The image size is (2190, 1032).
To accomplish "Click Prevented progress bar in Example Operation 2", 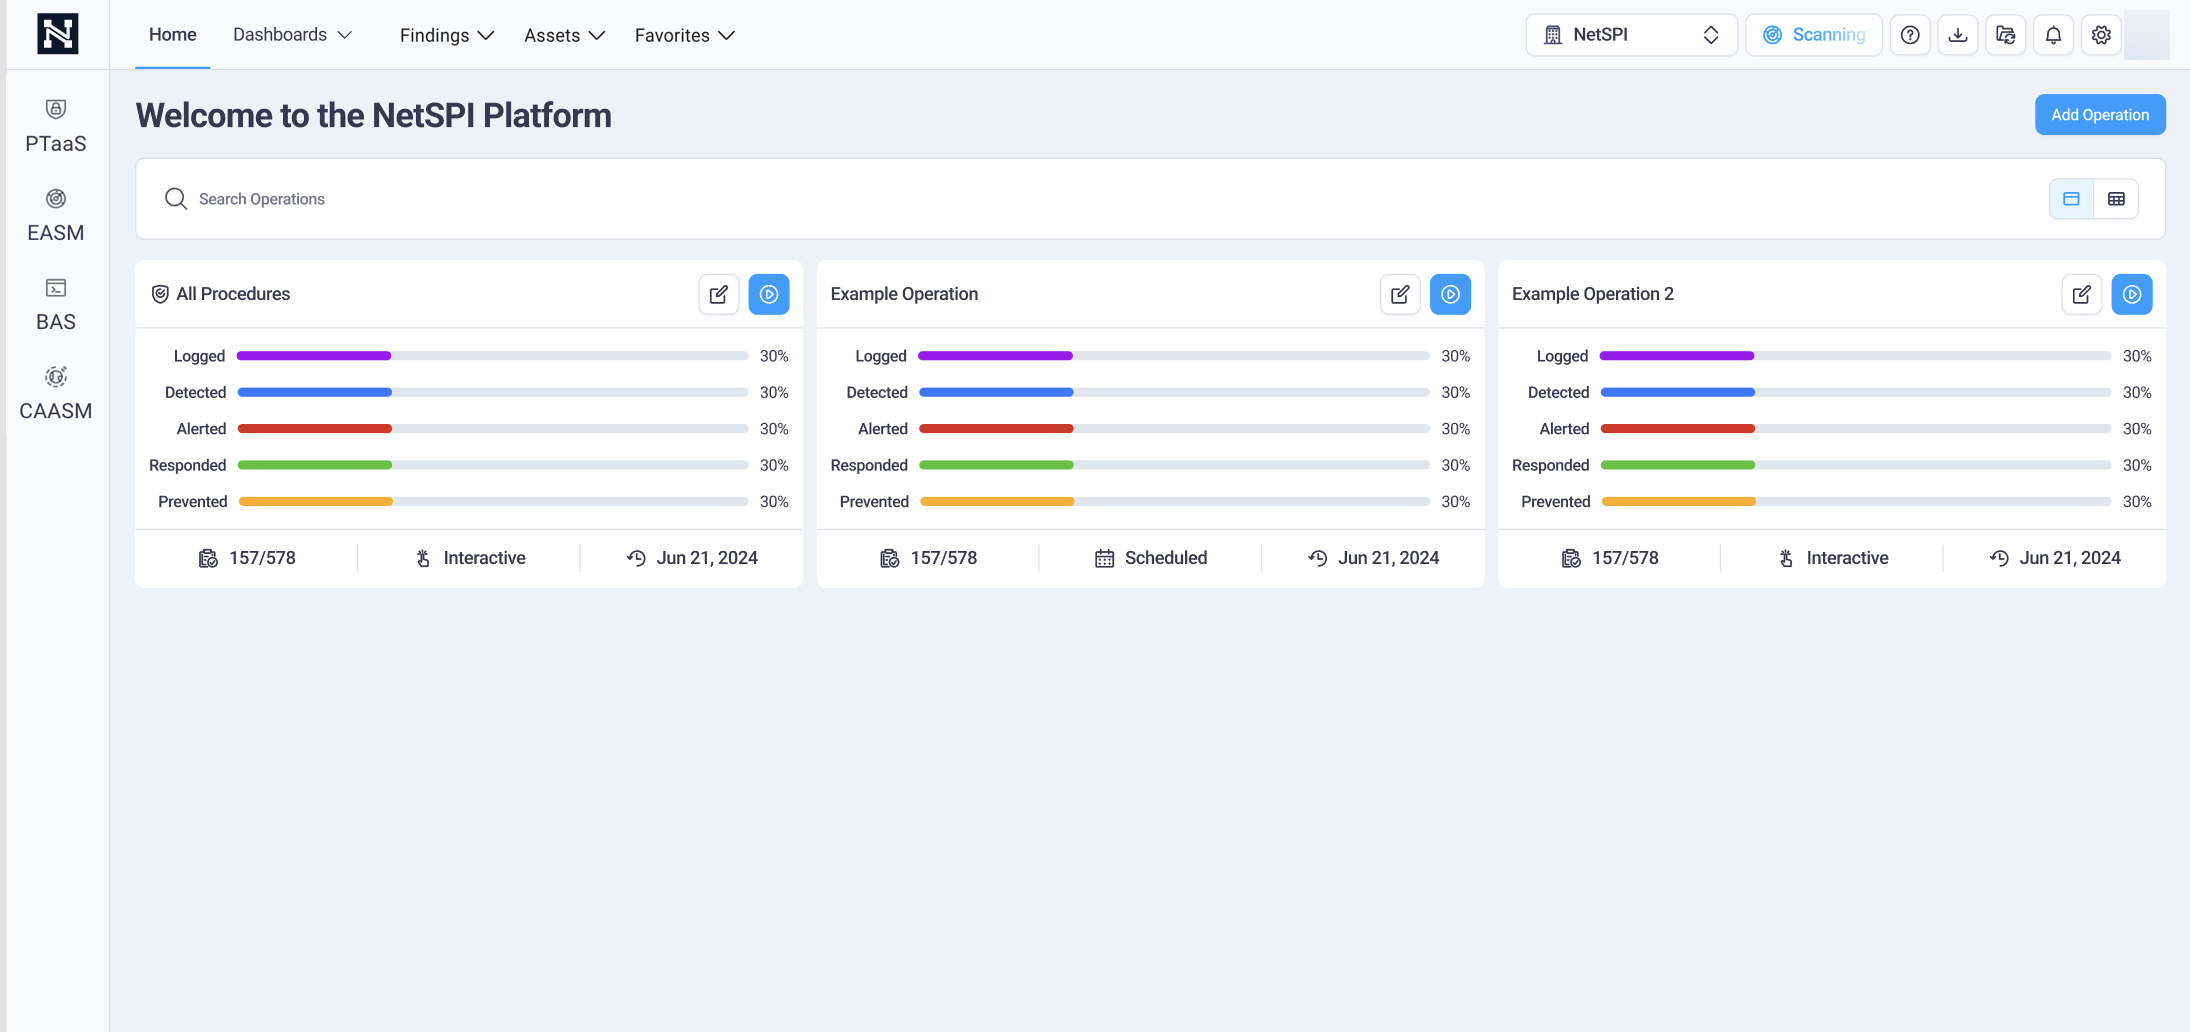I will (1856, 502).
